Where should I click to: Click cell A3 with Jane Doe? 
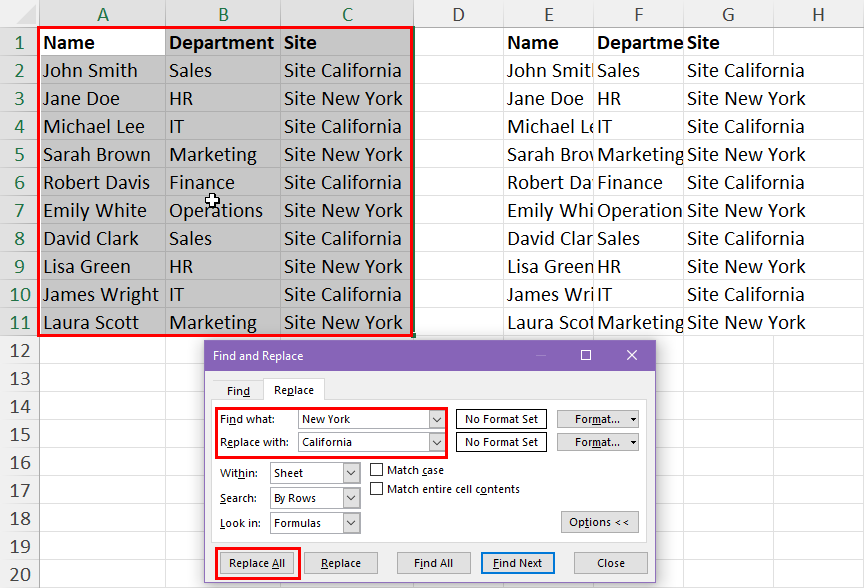[x=102, y=98]
